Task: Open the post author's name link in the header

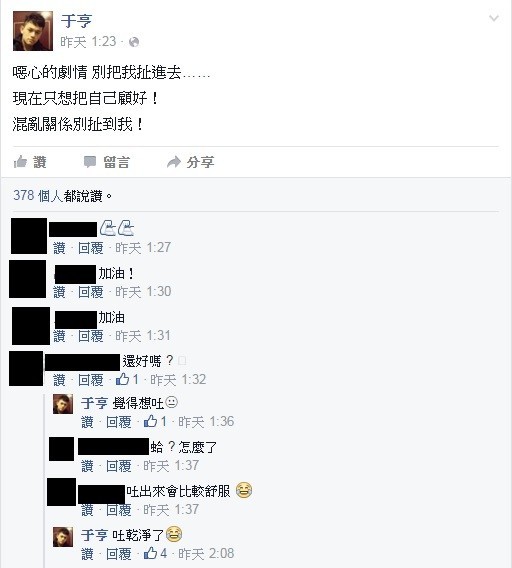Action: 76,21
